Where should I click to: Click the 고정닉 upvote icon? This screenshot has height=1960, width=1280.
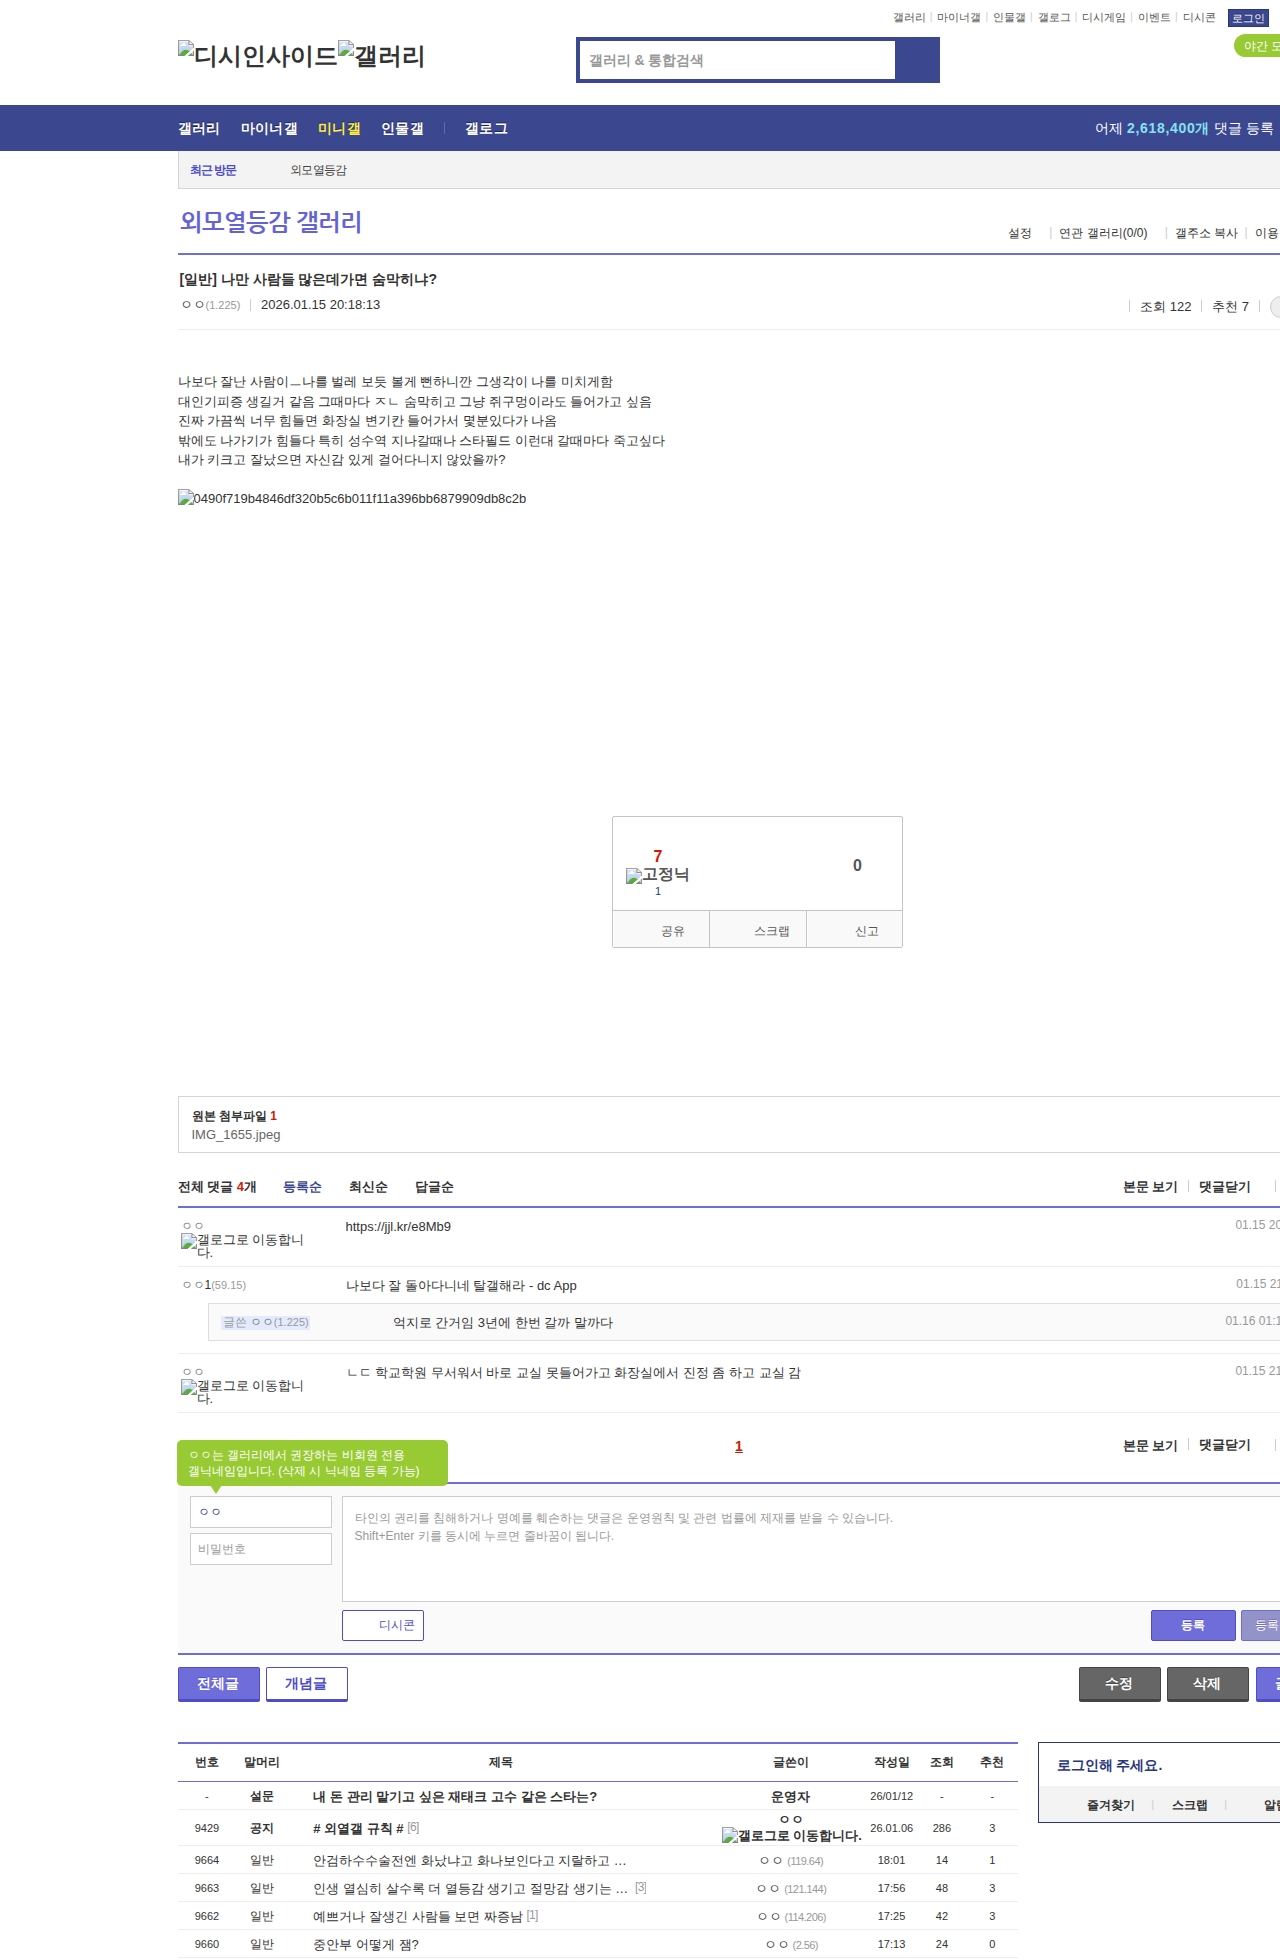click(x=657, y=875)
